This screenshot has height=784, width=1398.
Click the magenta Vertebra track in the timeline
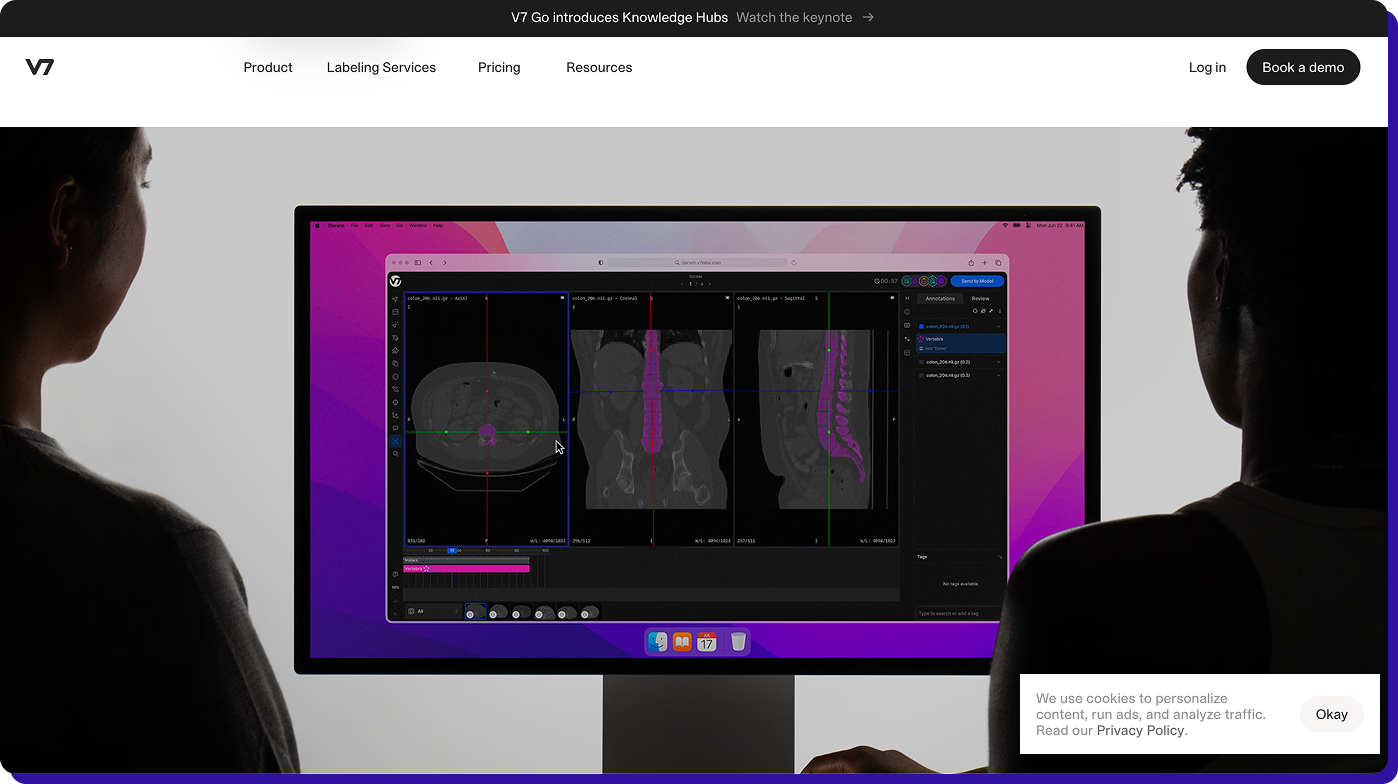click(466, 568)
